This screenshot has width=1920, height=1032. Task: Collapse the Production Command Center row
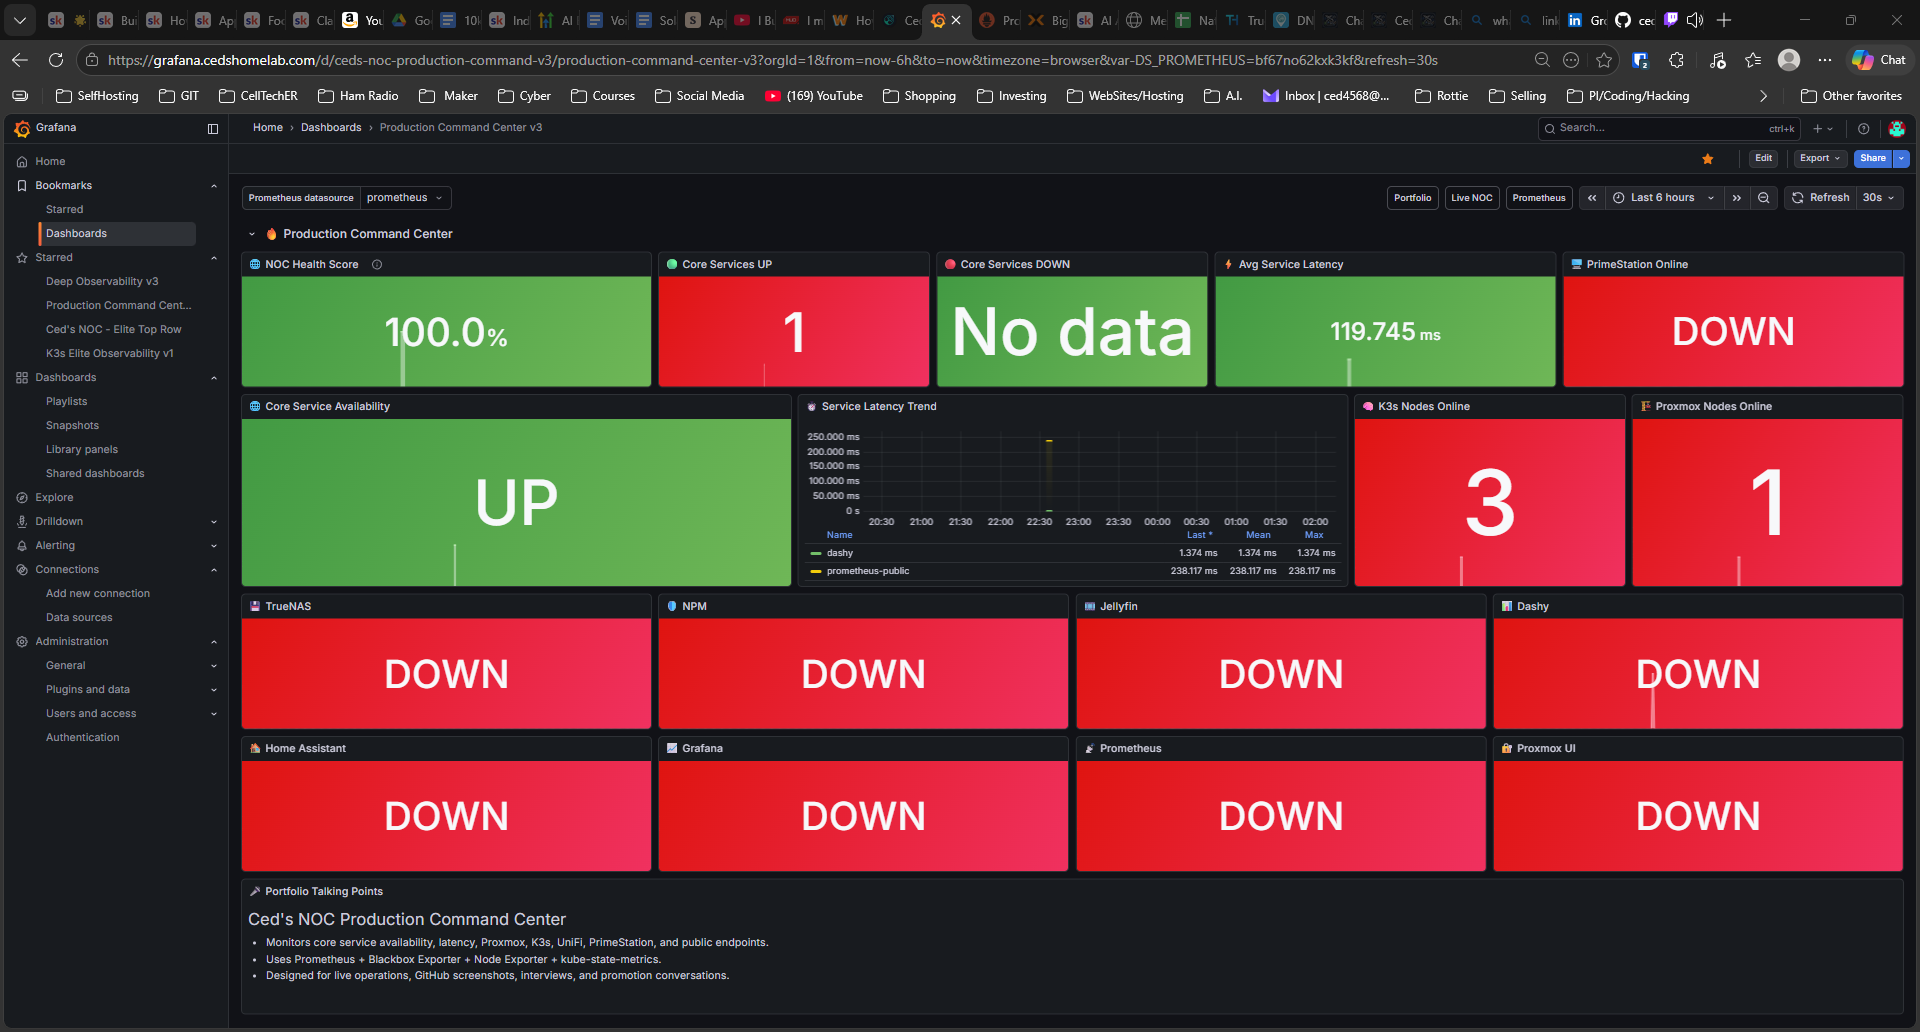[x=252, y=234]
